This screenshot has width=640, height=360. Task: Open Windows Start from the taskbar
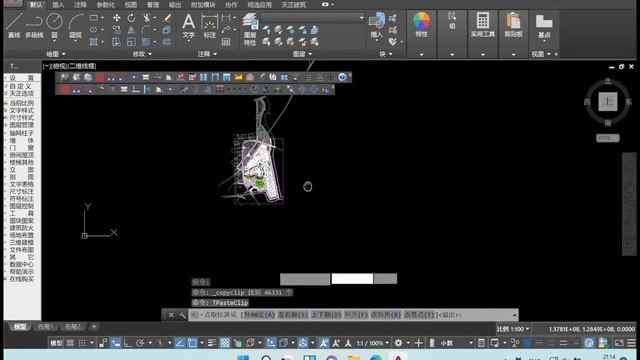coord(243,358)
